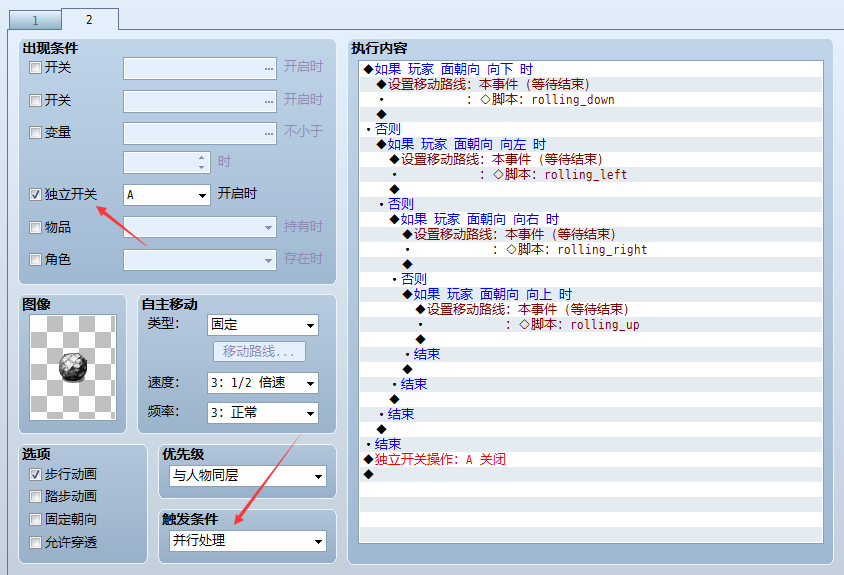Select the last 结束 line
Screen dimensions: 844x575
pos(590,444)
